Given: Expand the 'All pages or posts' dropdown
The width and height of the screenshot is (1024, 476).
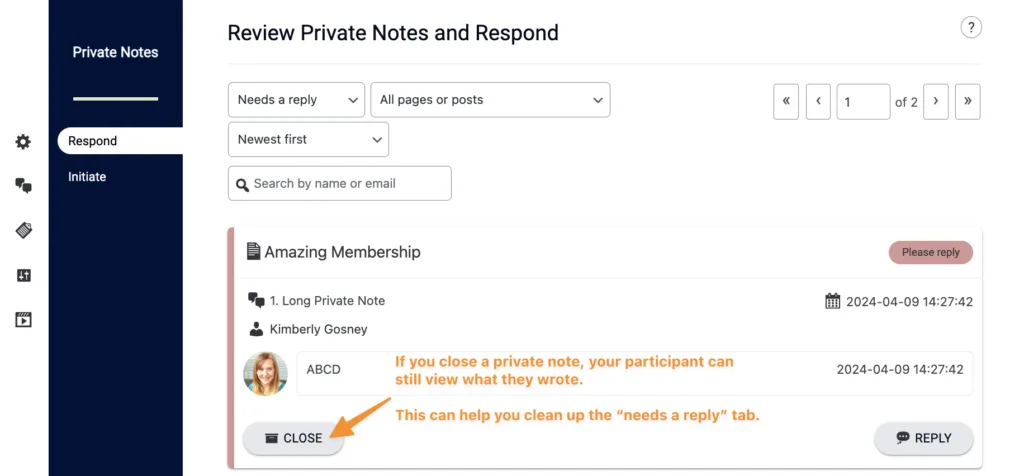Looking at the screenshot, I should click(490, 100).
